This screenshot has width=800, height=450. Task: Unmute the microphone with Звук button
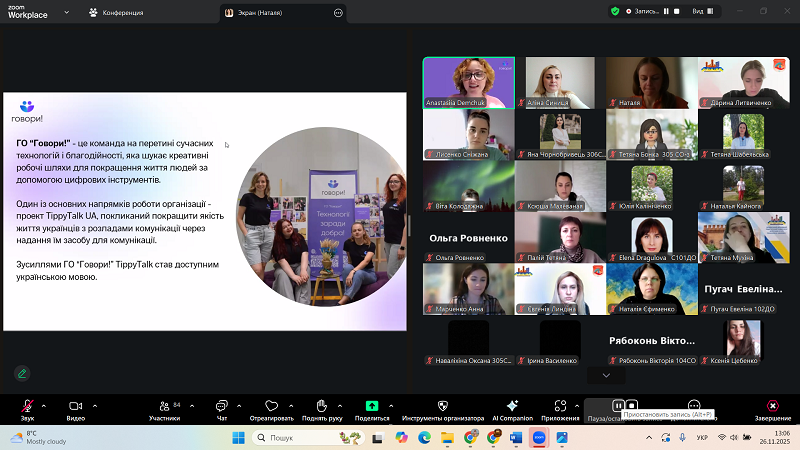coord(26,406)
